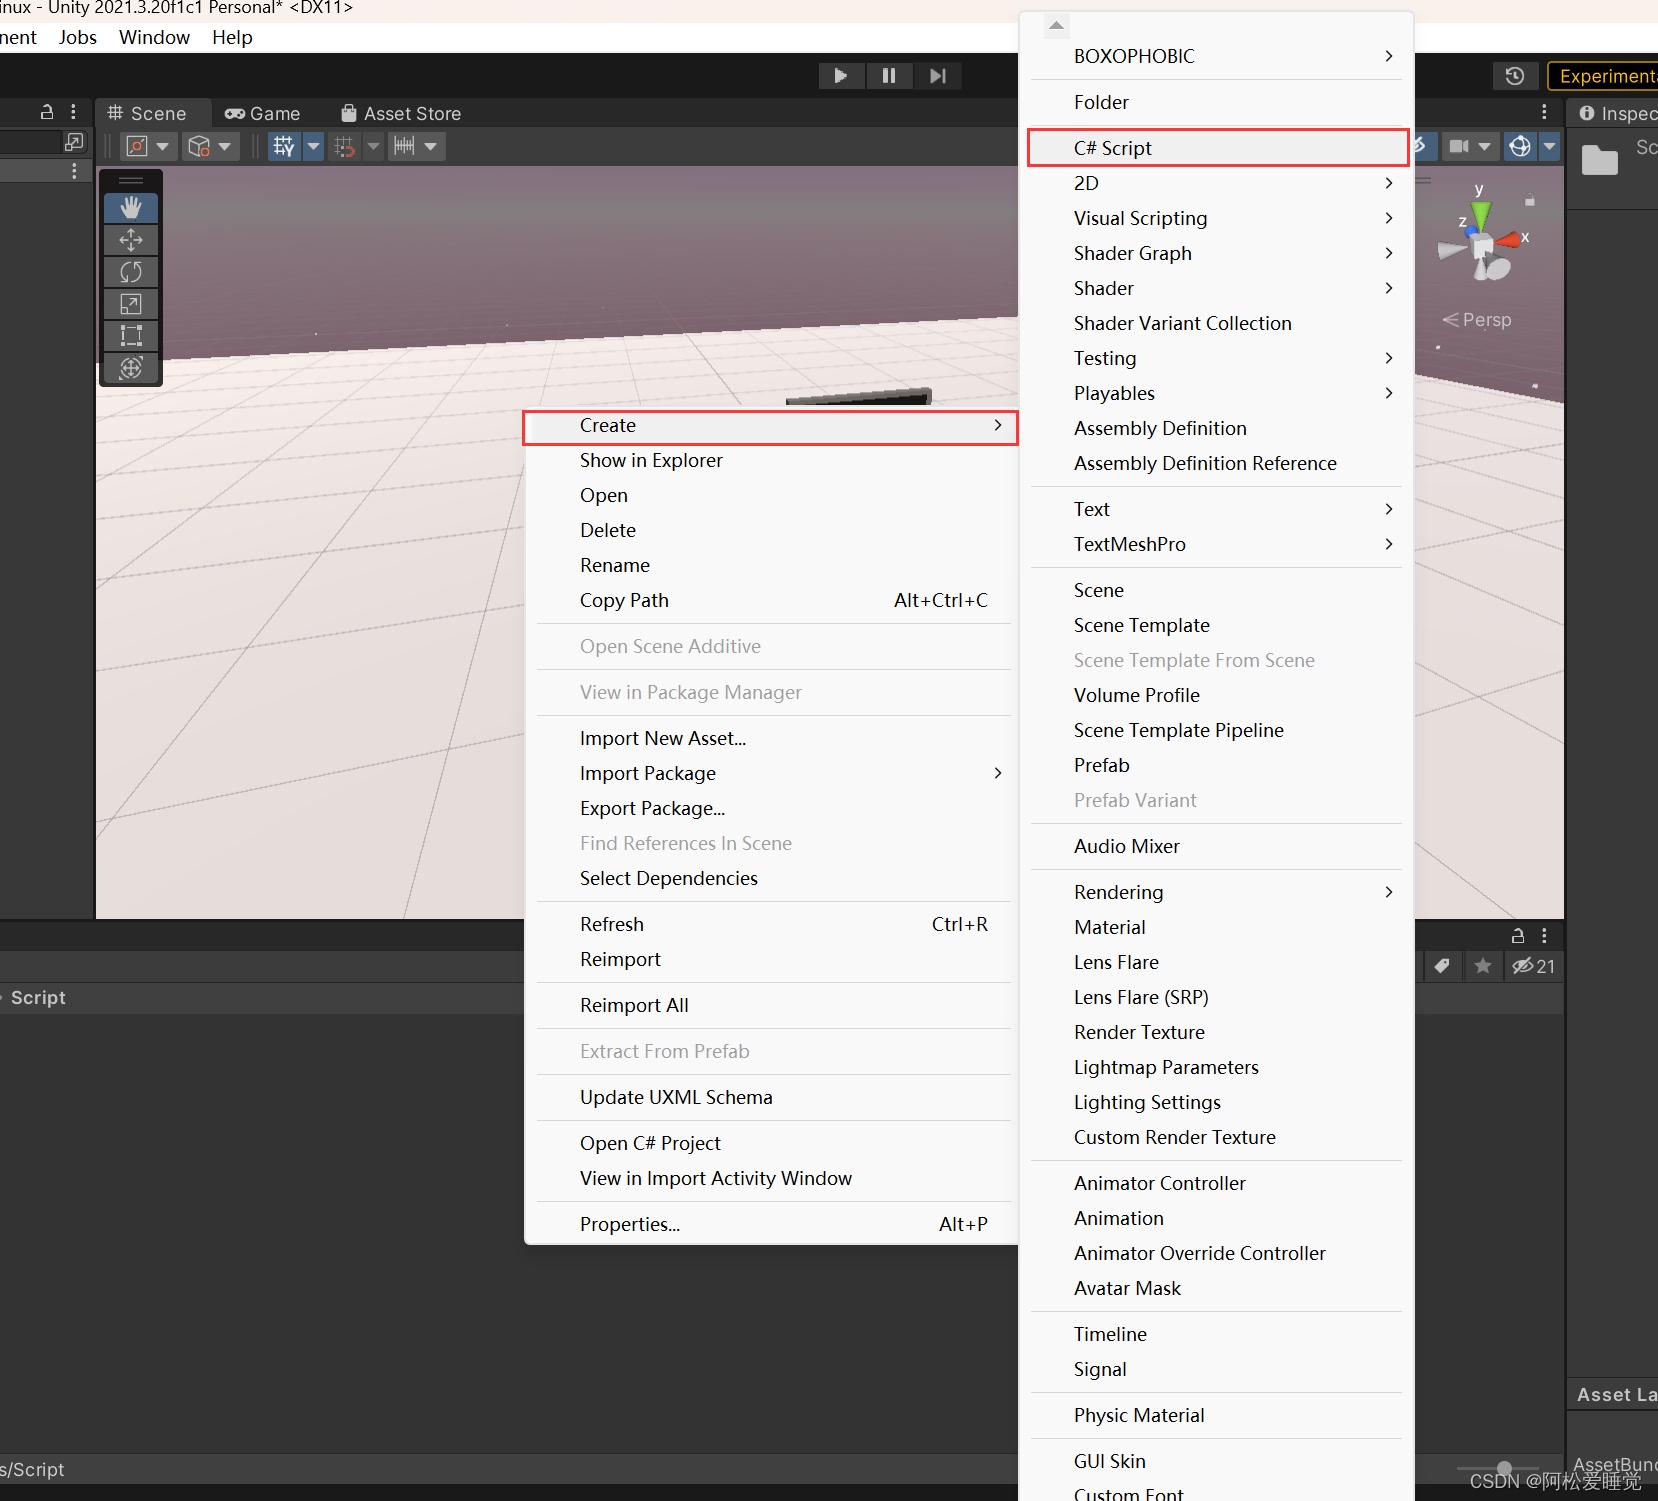Screen dimensions: 1658x1501
Task: Open the Inspector tab
Action: (x=1616, y=113)
